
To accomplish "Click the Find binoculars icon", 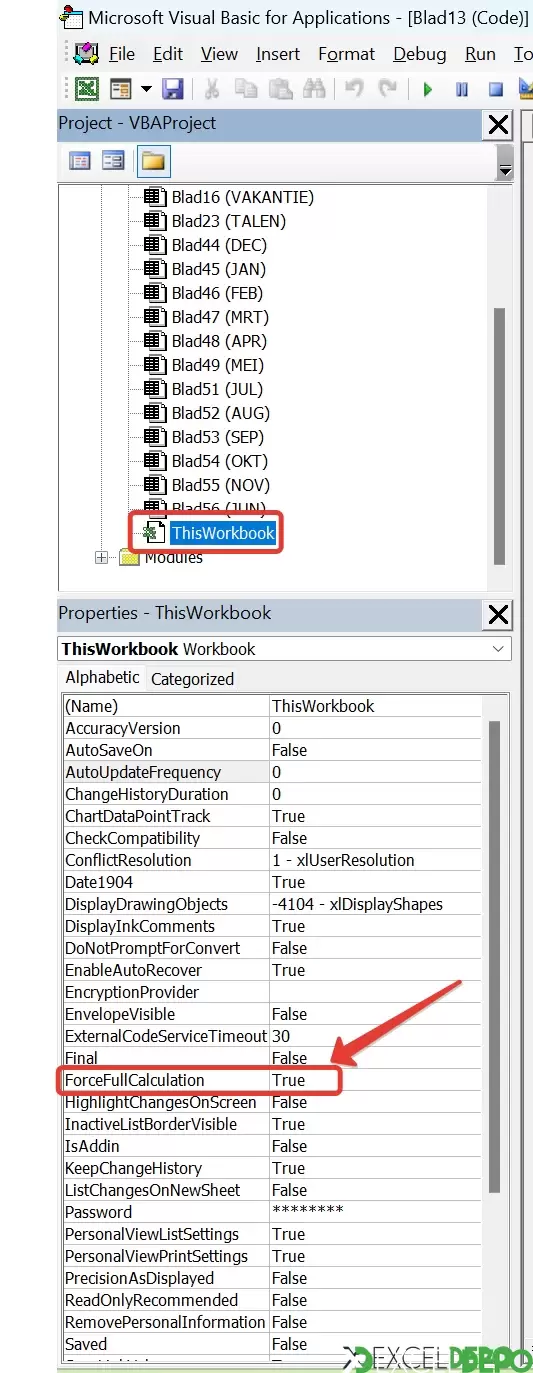I will (314, 89).
